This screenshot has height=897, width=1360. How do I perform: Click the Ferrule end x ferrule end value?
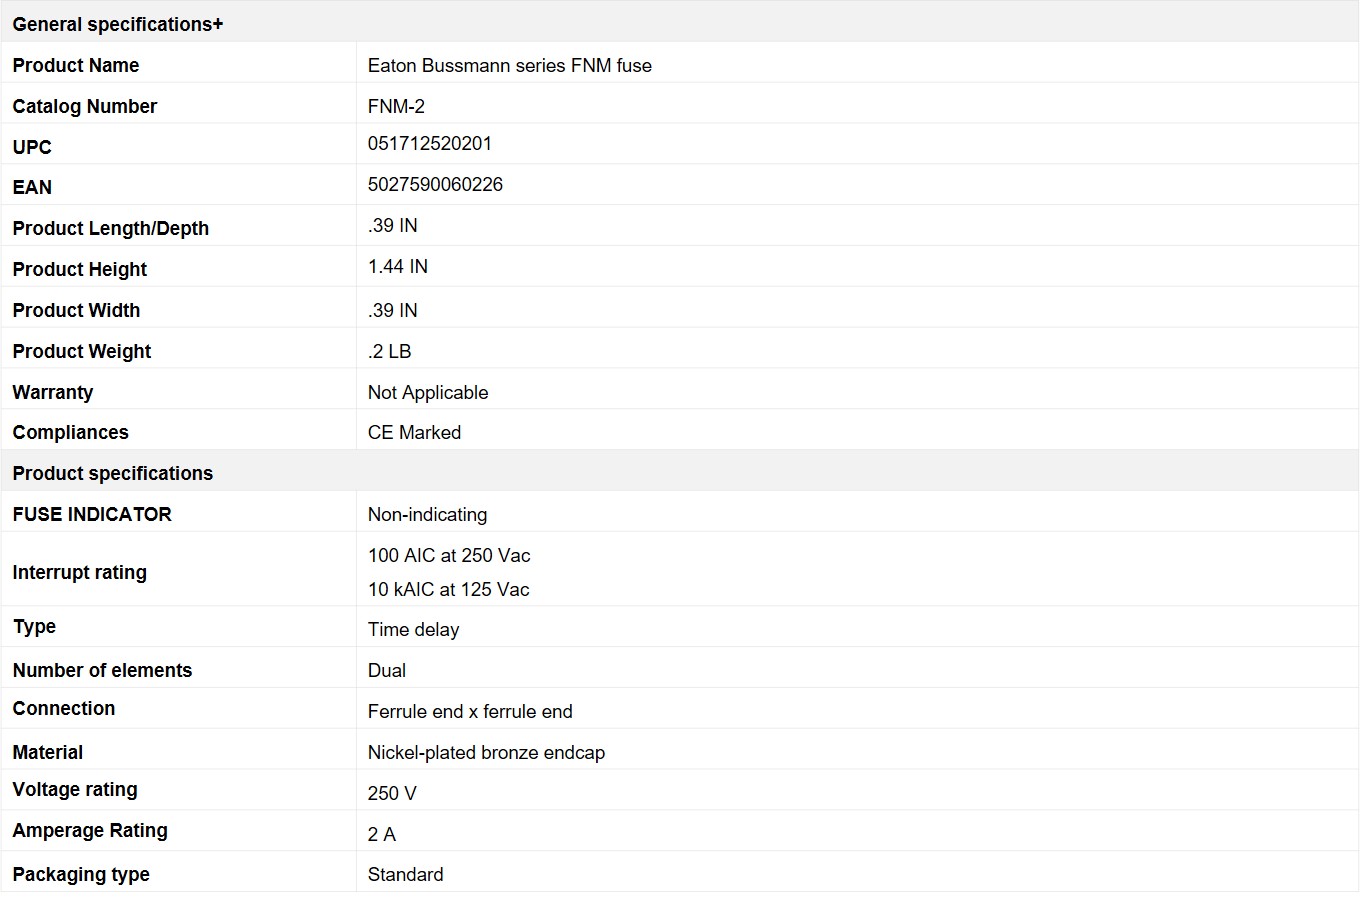click(x=470, y=712)
